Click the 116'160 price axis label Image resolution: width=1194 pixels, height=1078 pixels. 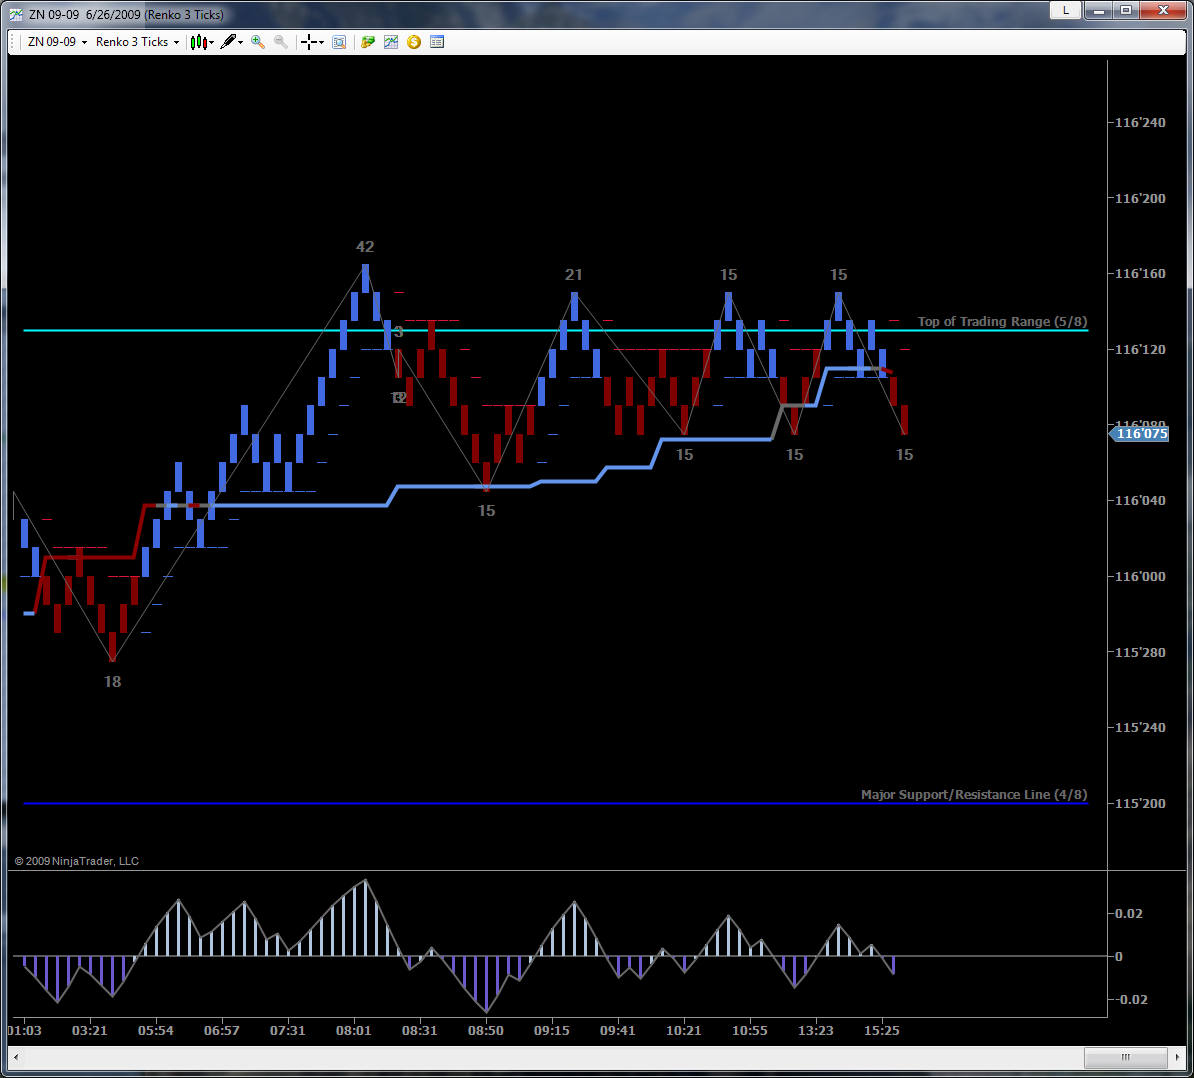click(1140, 273)
